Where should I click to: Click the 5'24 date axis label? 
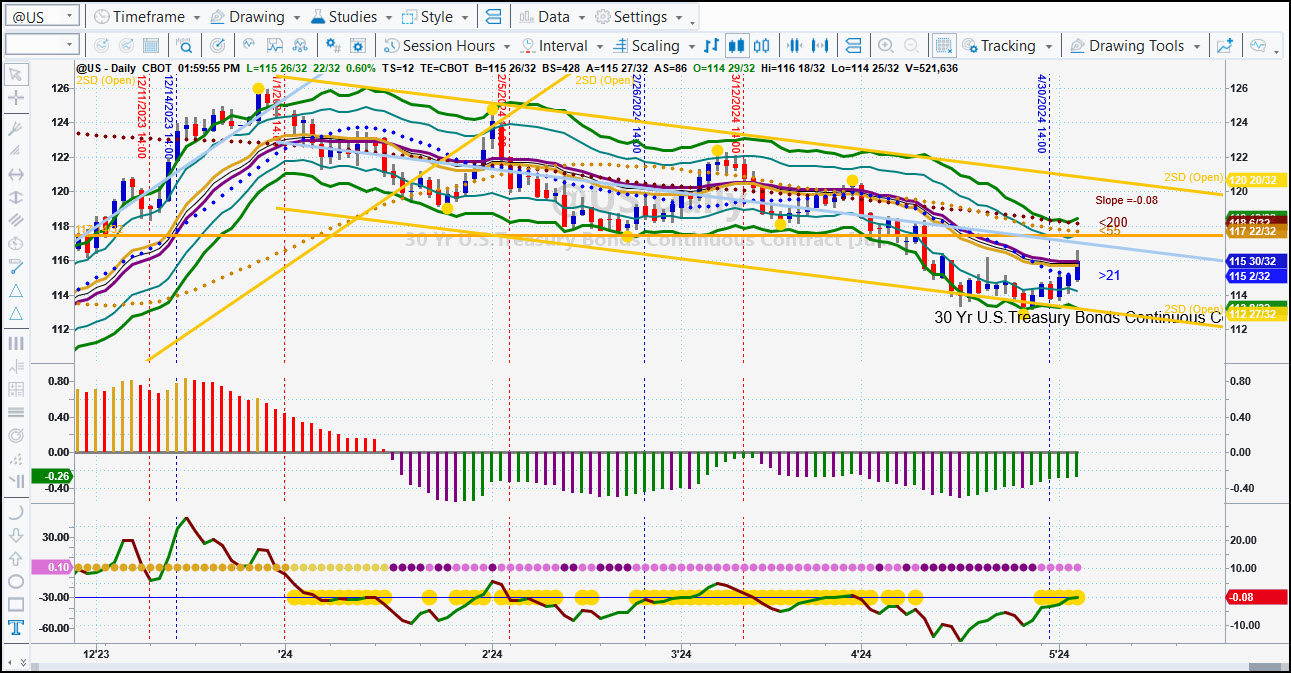(x=1059, y=654)
